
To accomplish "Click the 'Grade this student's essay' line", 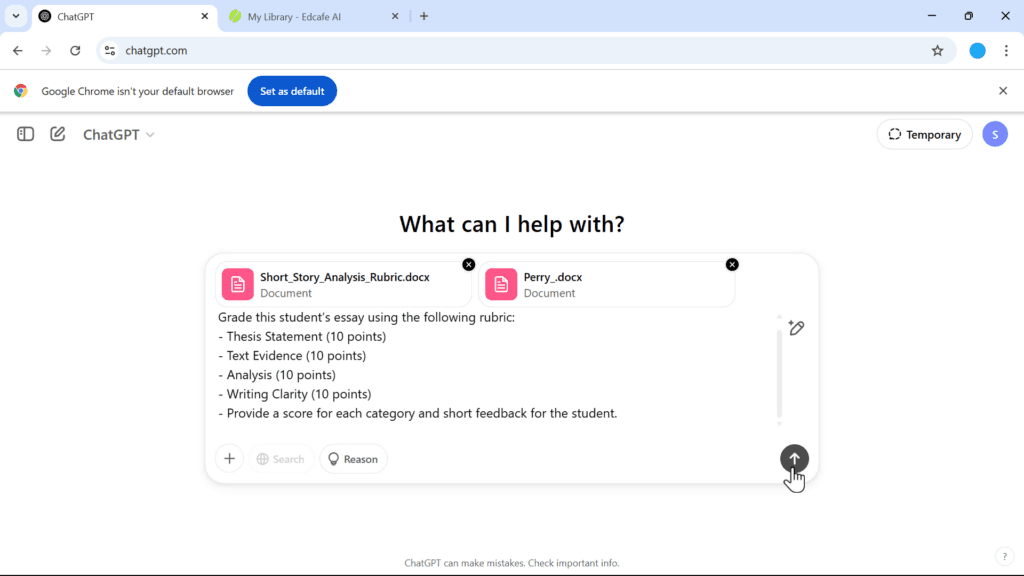I will [366, 317].
